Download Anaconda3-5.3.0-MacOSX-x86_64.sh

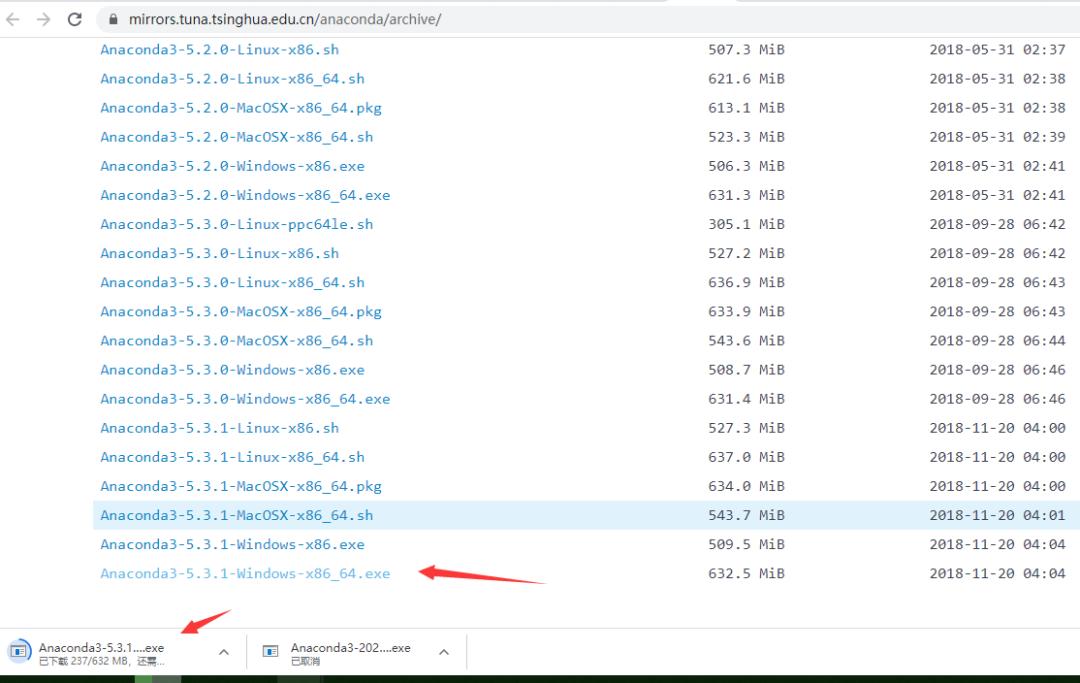[237, 341]
